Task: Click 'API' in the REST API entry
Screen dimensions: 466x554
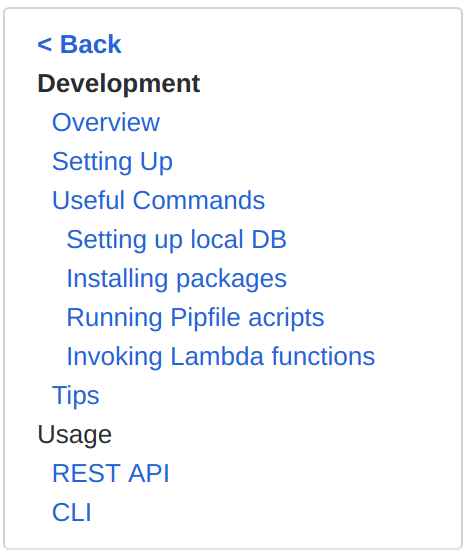Action: [x=149, y=473]
